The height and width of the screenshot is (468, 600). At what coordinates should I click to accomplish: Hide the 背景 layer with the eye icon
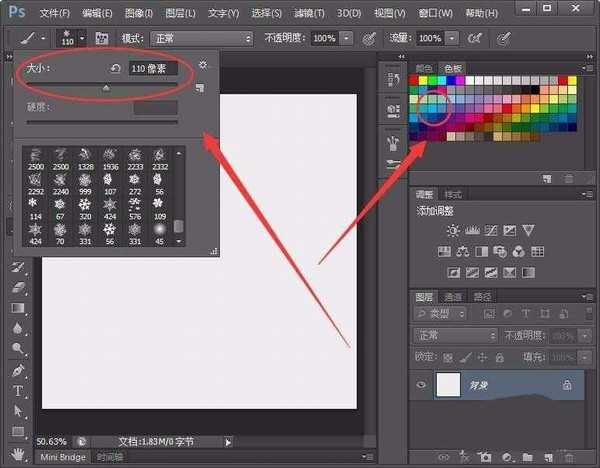pyautogui.click(x=422, y=385)
